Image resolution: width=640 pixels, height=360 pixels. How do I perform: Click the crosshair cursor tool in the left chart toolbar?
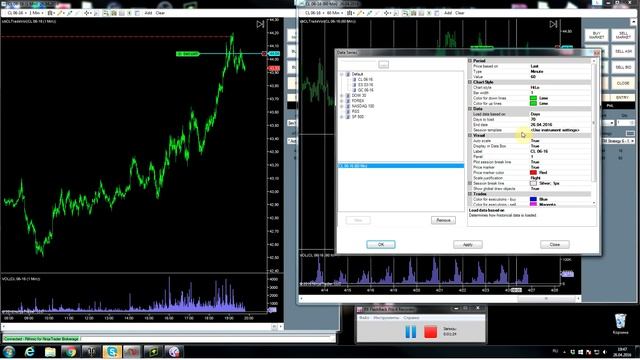(x=87, y=13)
